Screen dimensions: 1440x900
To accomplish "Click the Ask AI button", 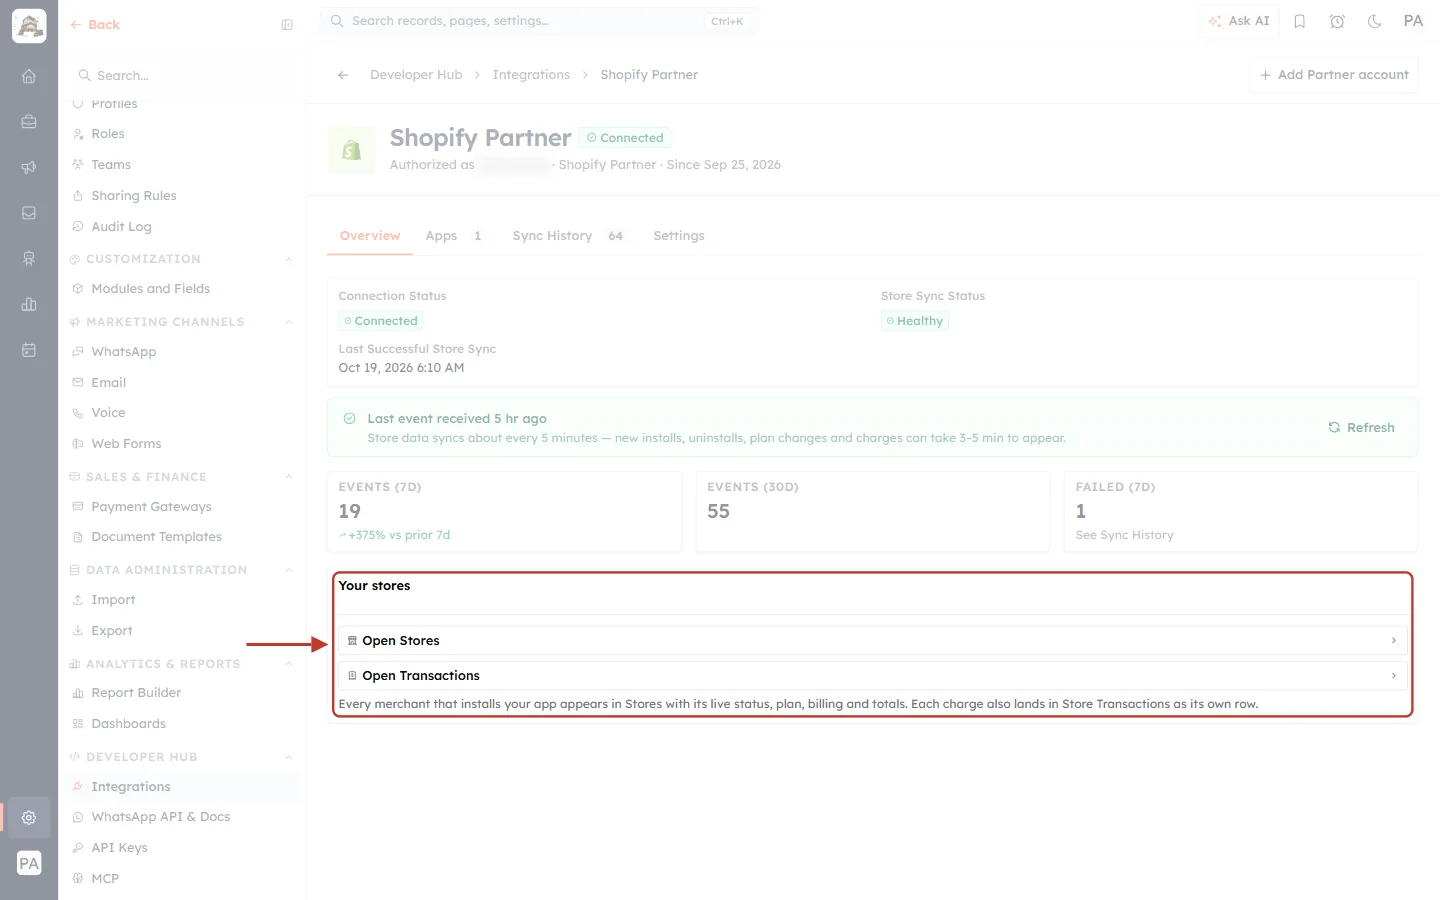I will tap(1238, 21).
